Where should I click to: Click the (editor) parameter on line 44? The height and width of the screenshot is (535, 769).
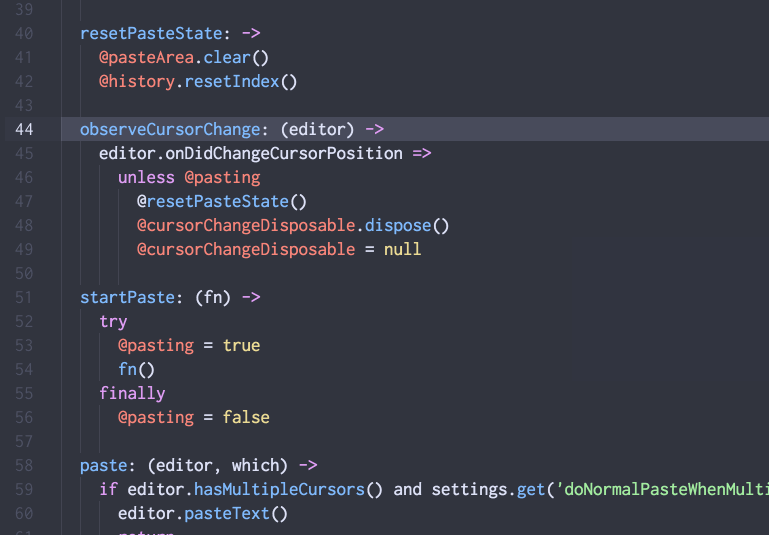317,129
